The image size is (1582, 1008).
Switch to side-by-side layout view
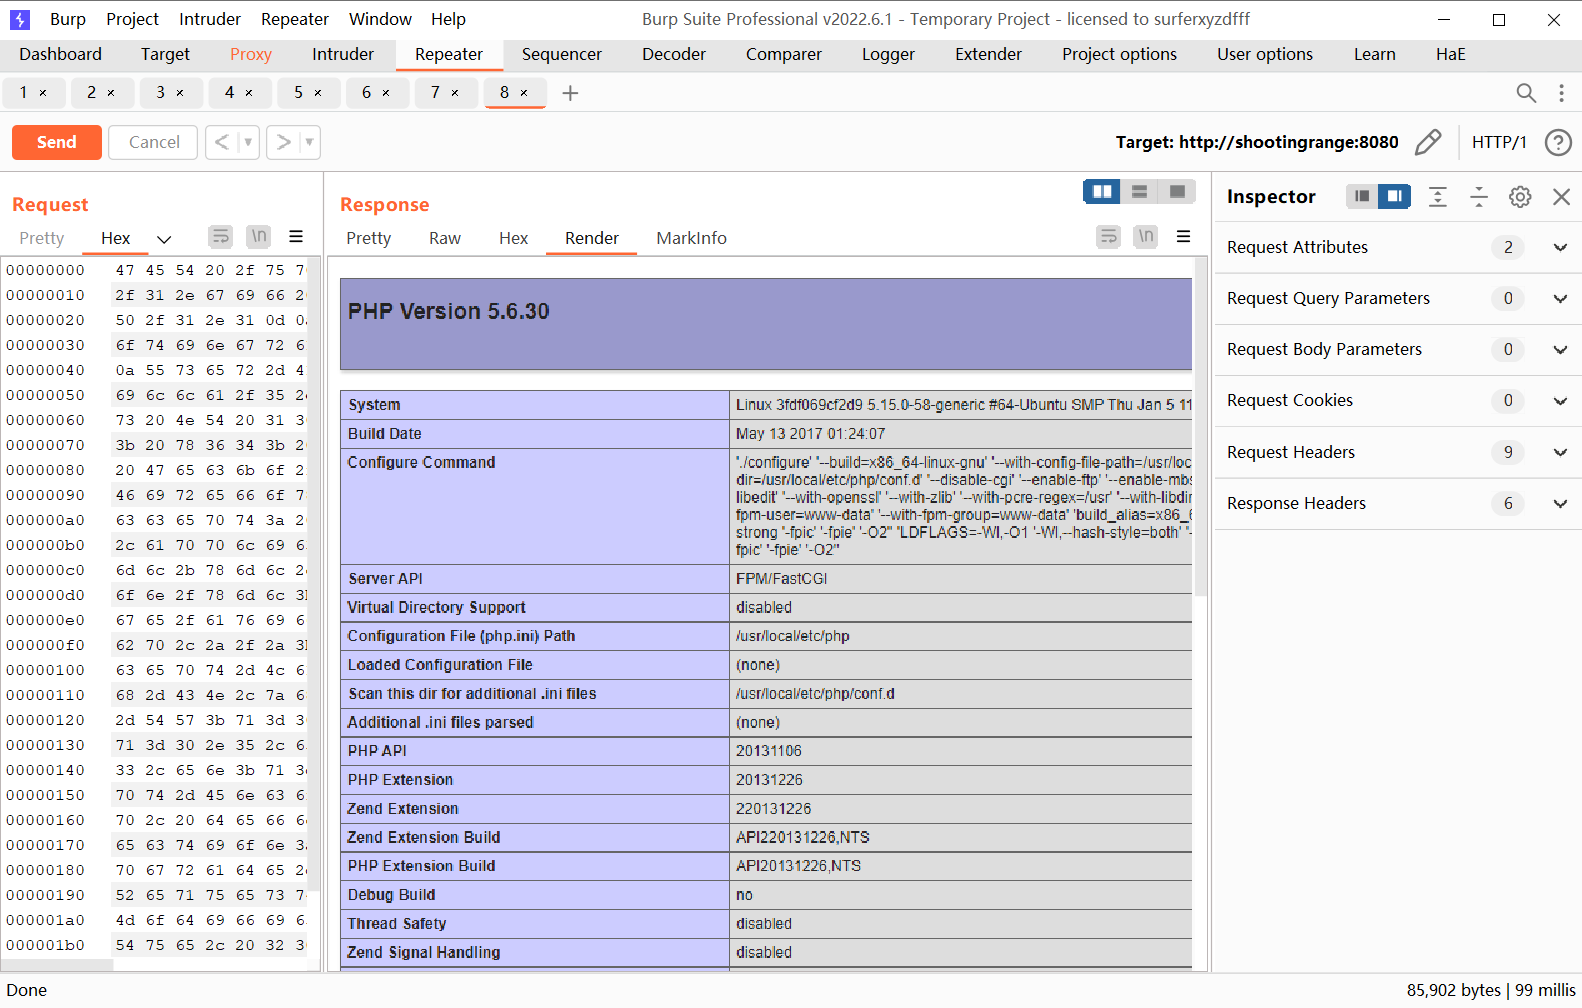point(1102,191)
